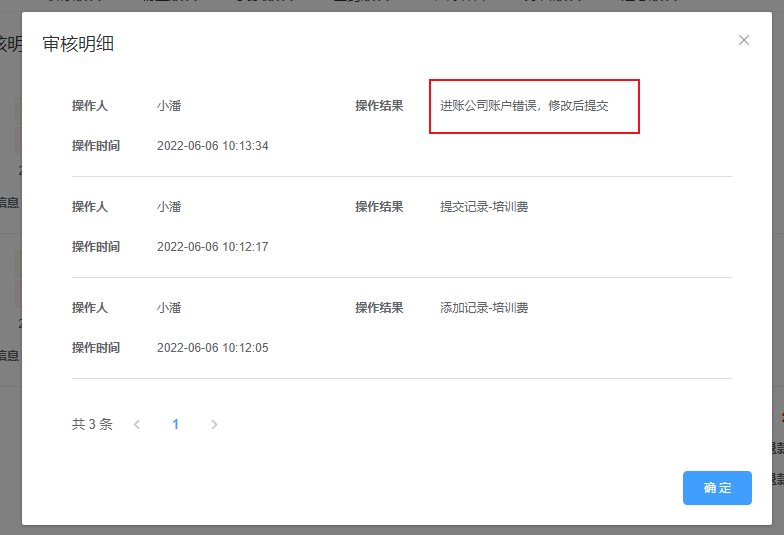This screenshot has width=784, height=535.
Task: Click the timestamp 2022-06-06 10:12:17
Action: coord(212,247)
